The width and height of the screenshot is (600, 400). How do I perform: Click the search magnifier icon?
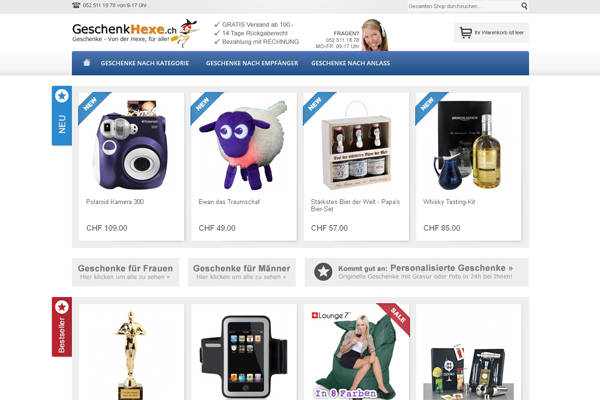pos(524,6)
